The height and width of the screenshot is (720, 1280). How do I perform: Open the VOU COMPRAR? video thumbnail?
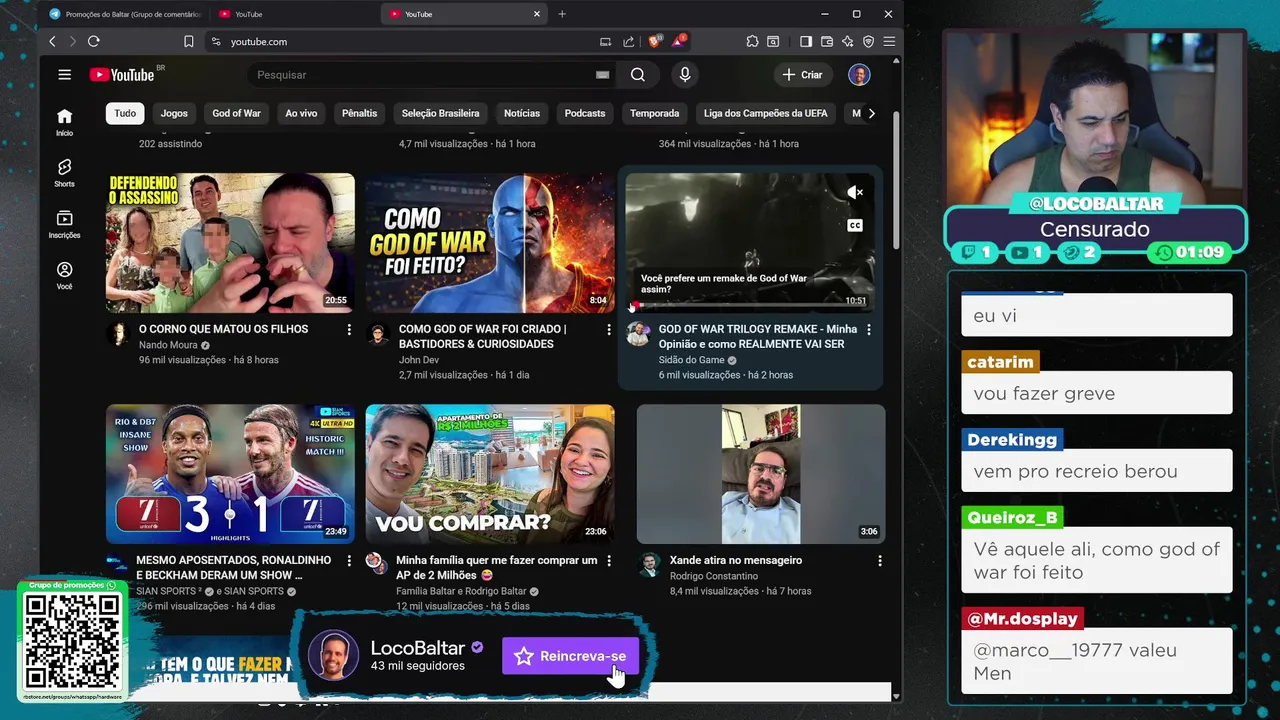point(490,474)
